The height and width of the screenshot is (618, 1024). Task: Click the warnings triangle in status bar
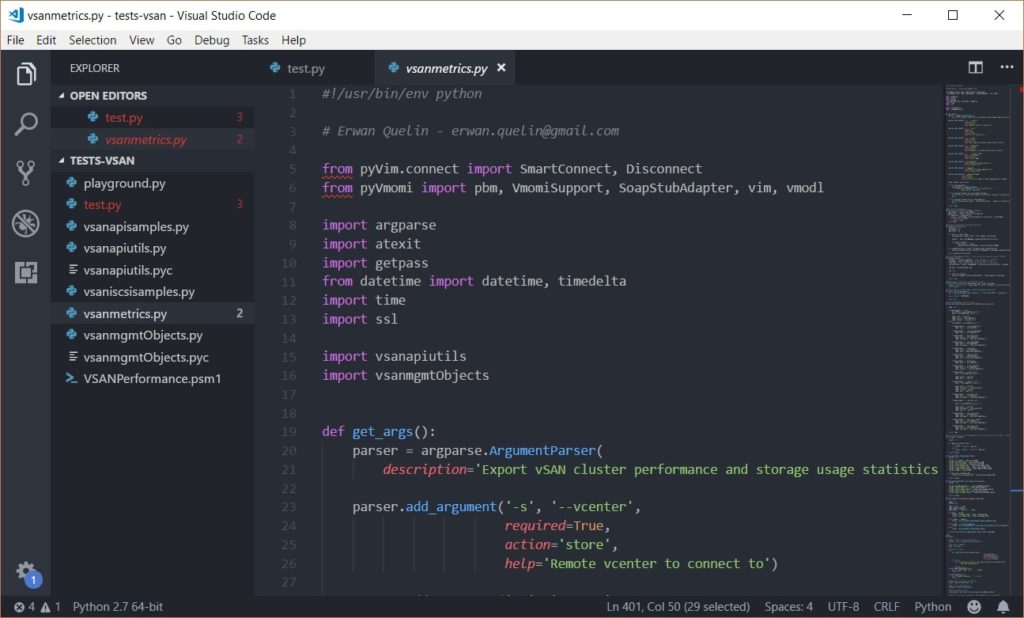click(50, 607)
